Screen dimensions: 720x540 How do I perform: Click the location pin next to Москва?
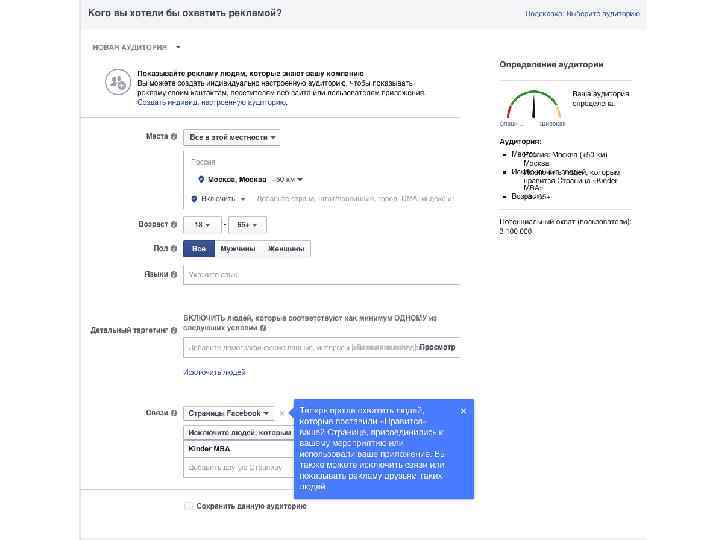(x=201, y=180)
